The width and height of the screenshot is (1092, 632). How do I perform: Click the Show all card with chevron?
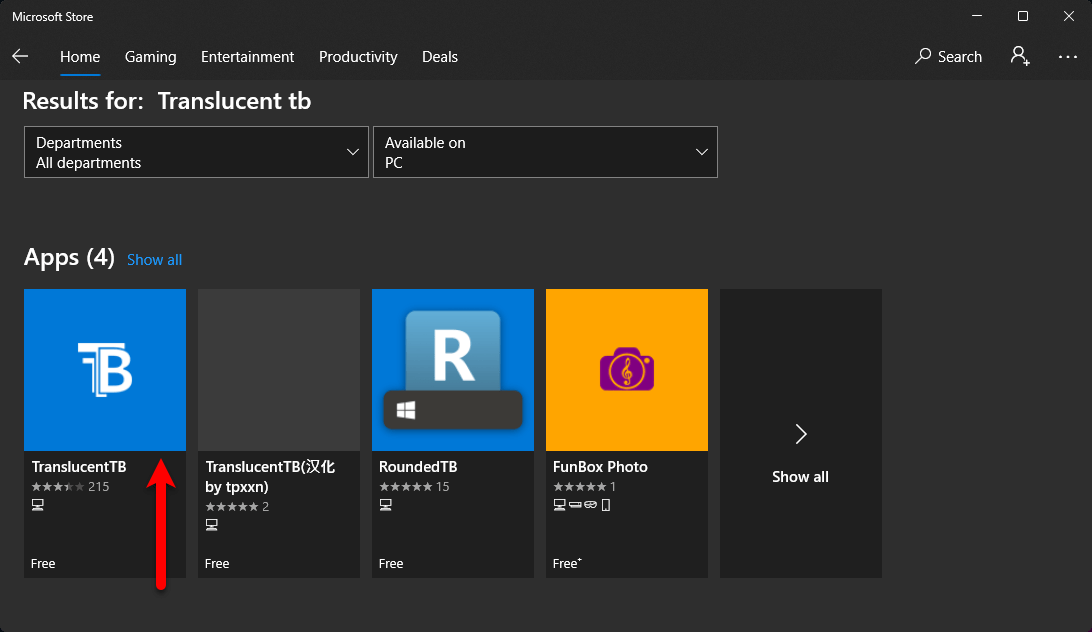tap(801, 433)
